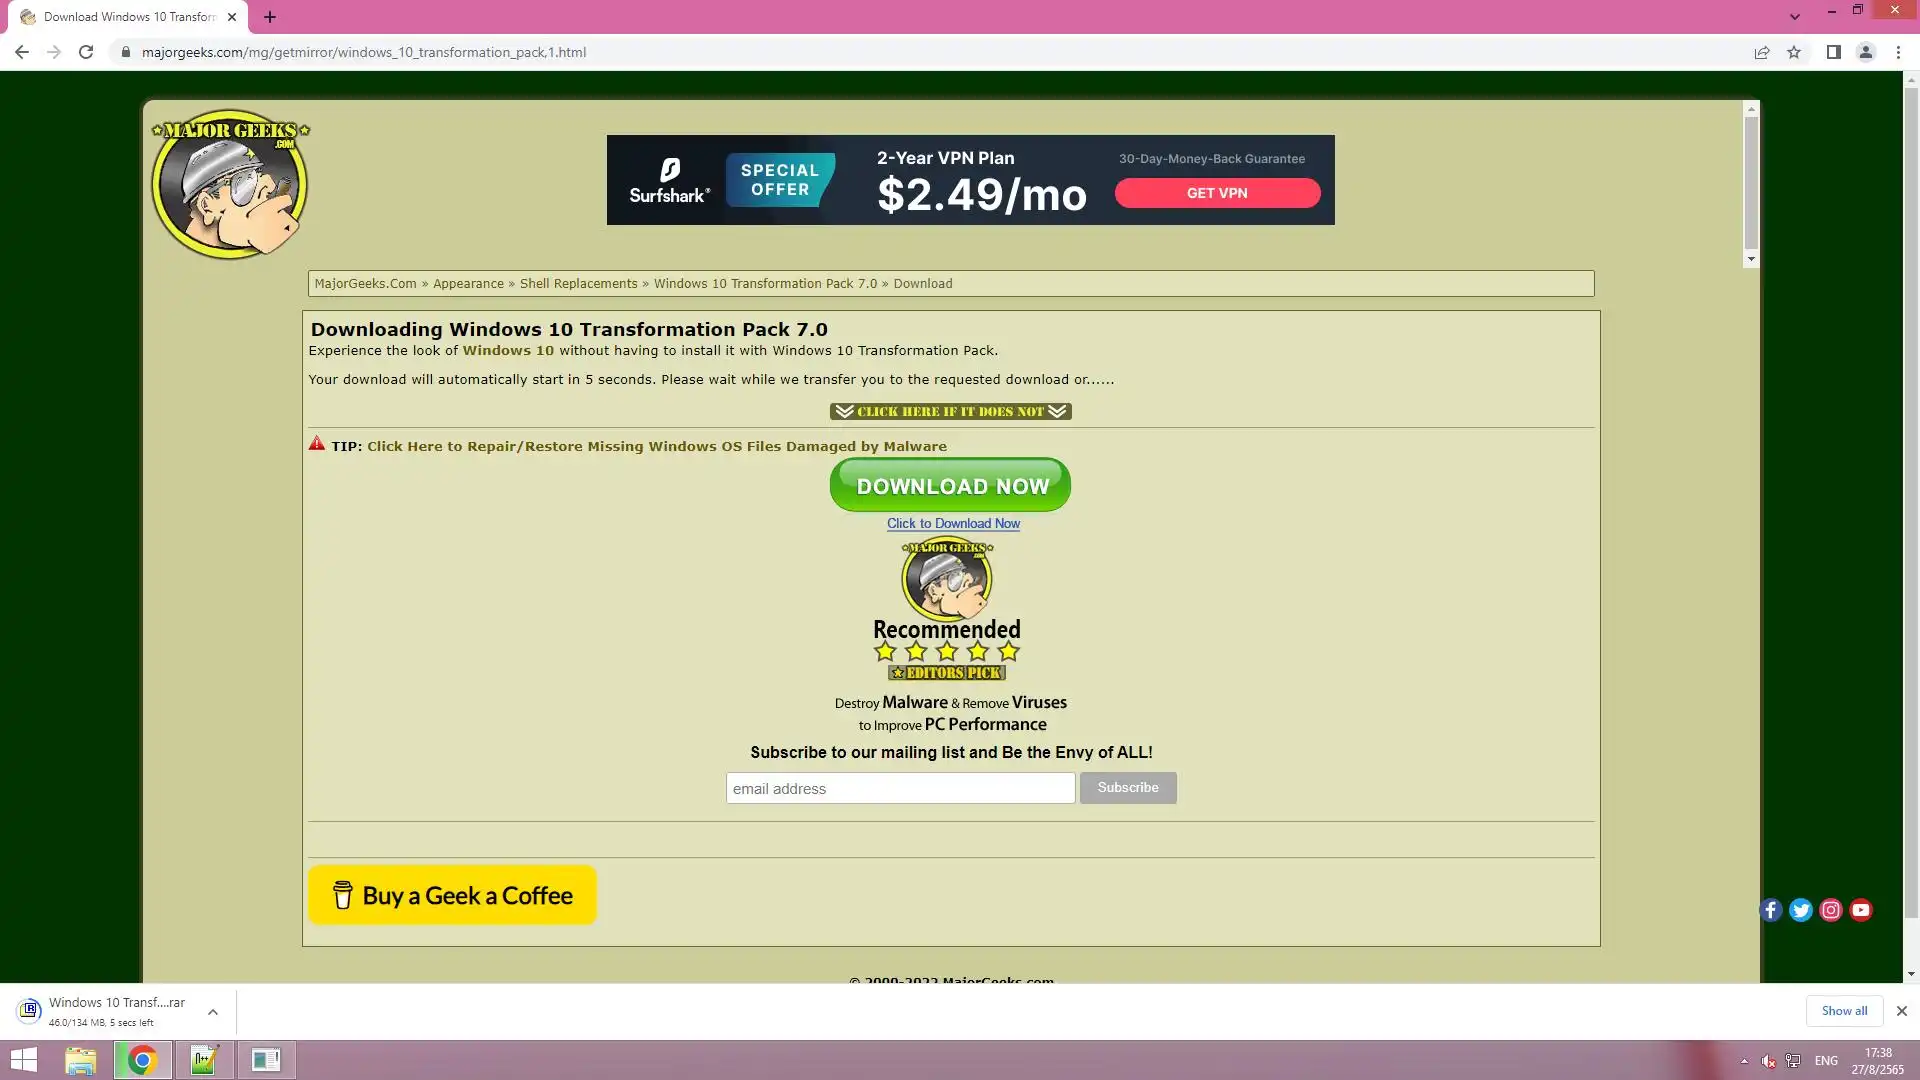Bookmark this page with star icon
The image size is (1920, 1080).
pos(1794,52)
